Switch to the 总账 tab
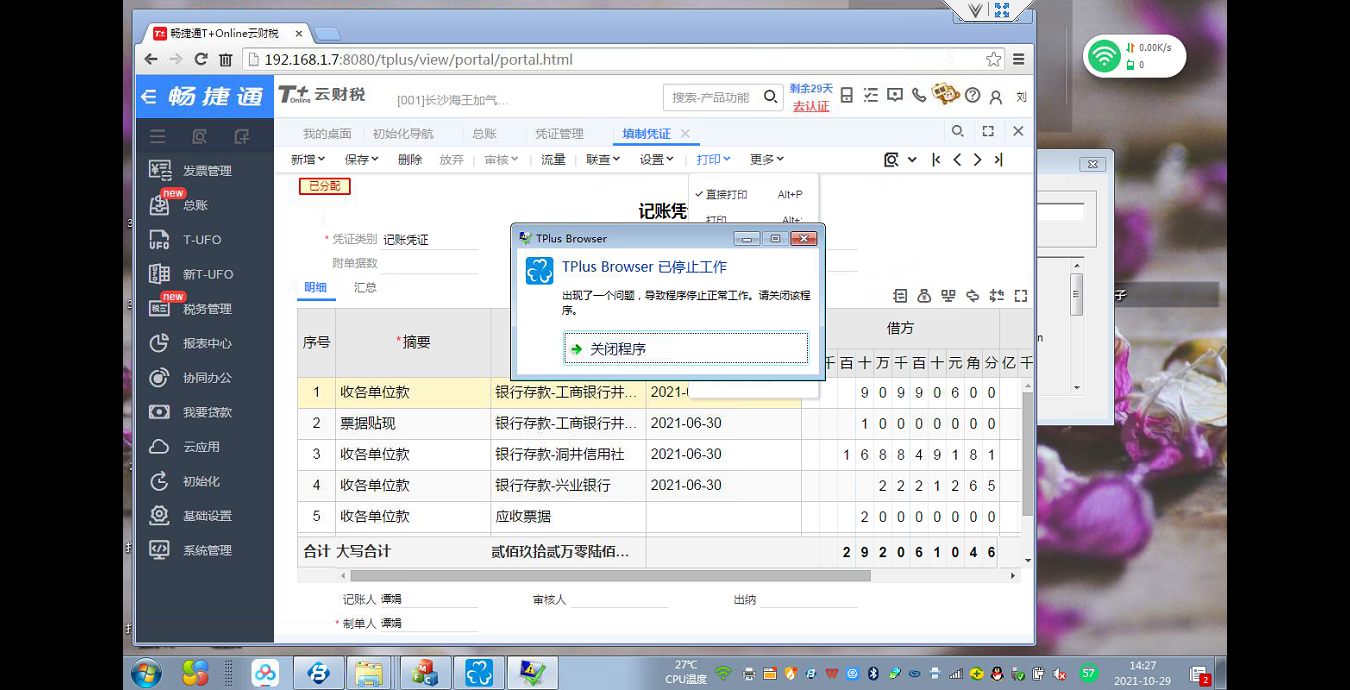1350x690 pixels. tap(484, 133)
